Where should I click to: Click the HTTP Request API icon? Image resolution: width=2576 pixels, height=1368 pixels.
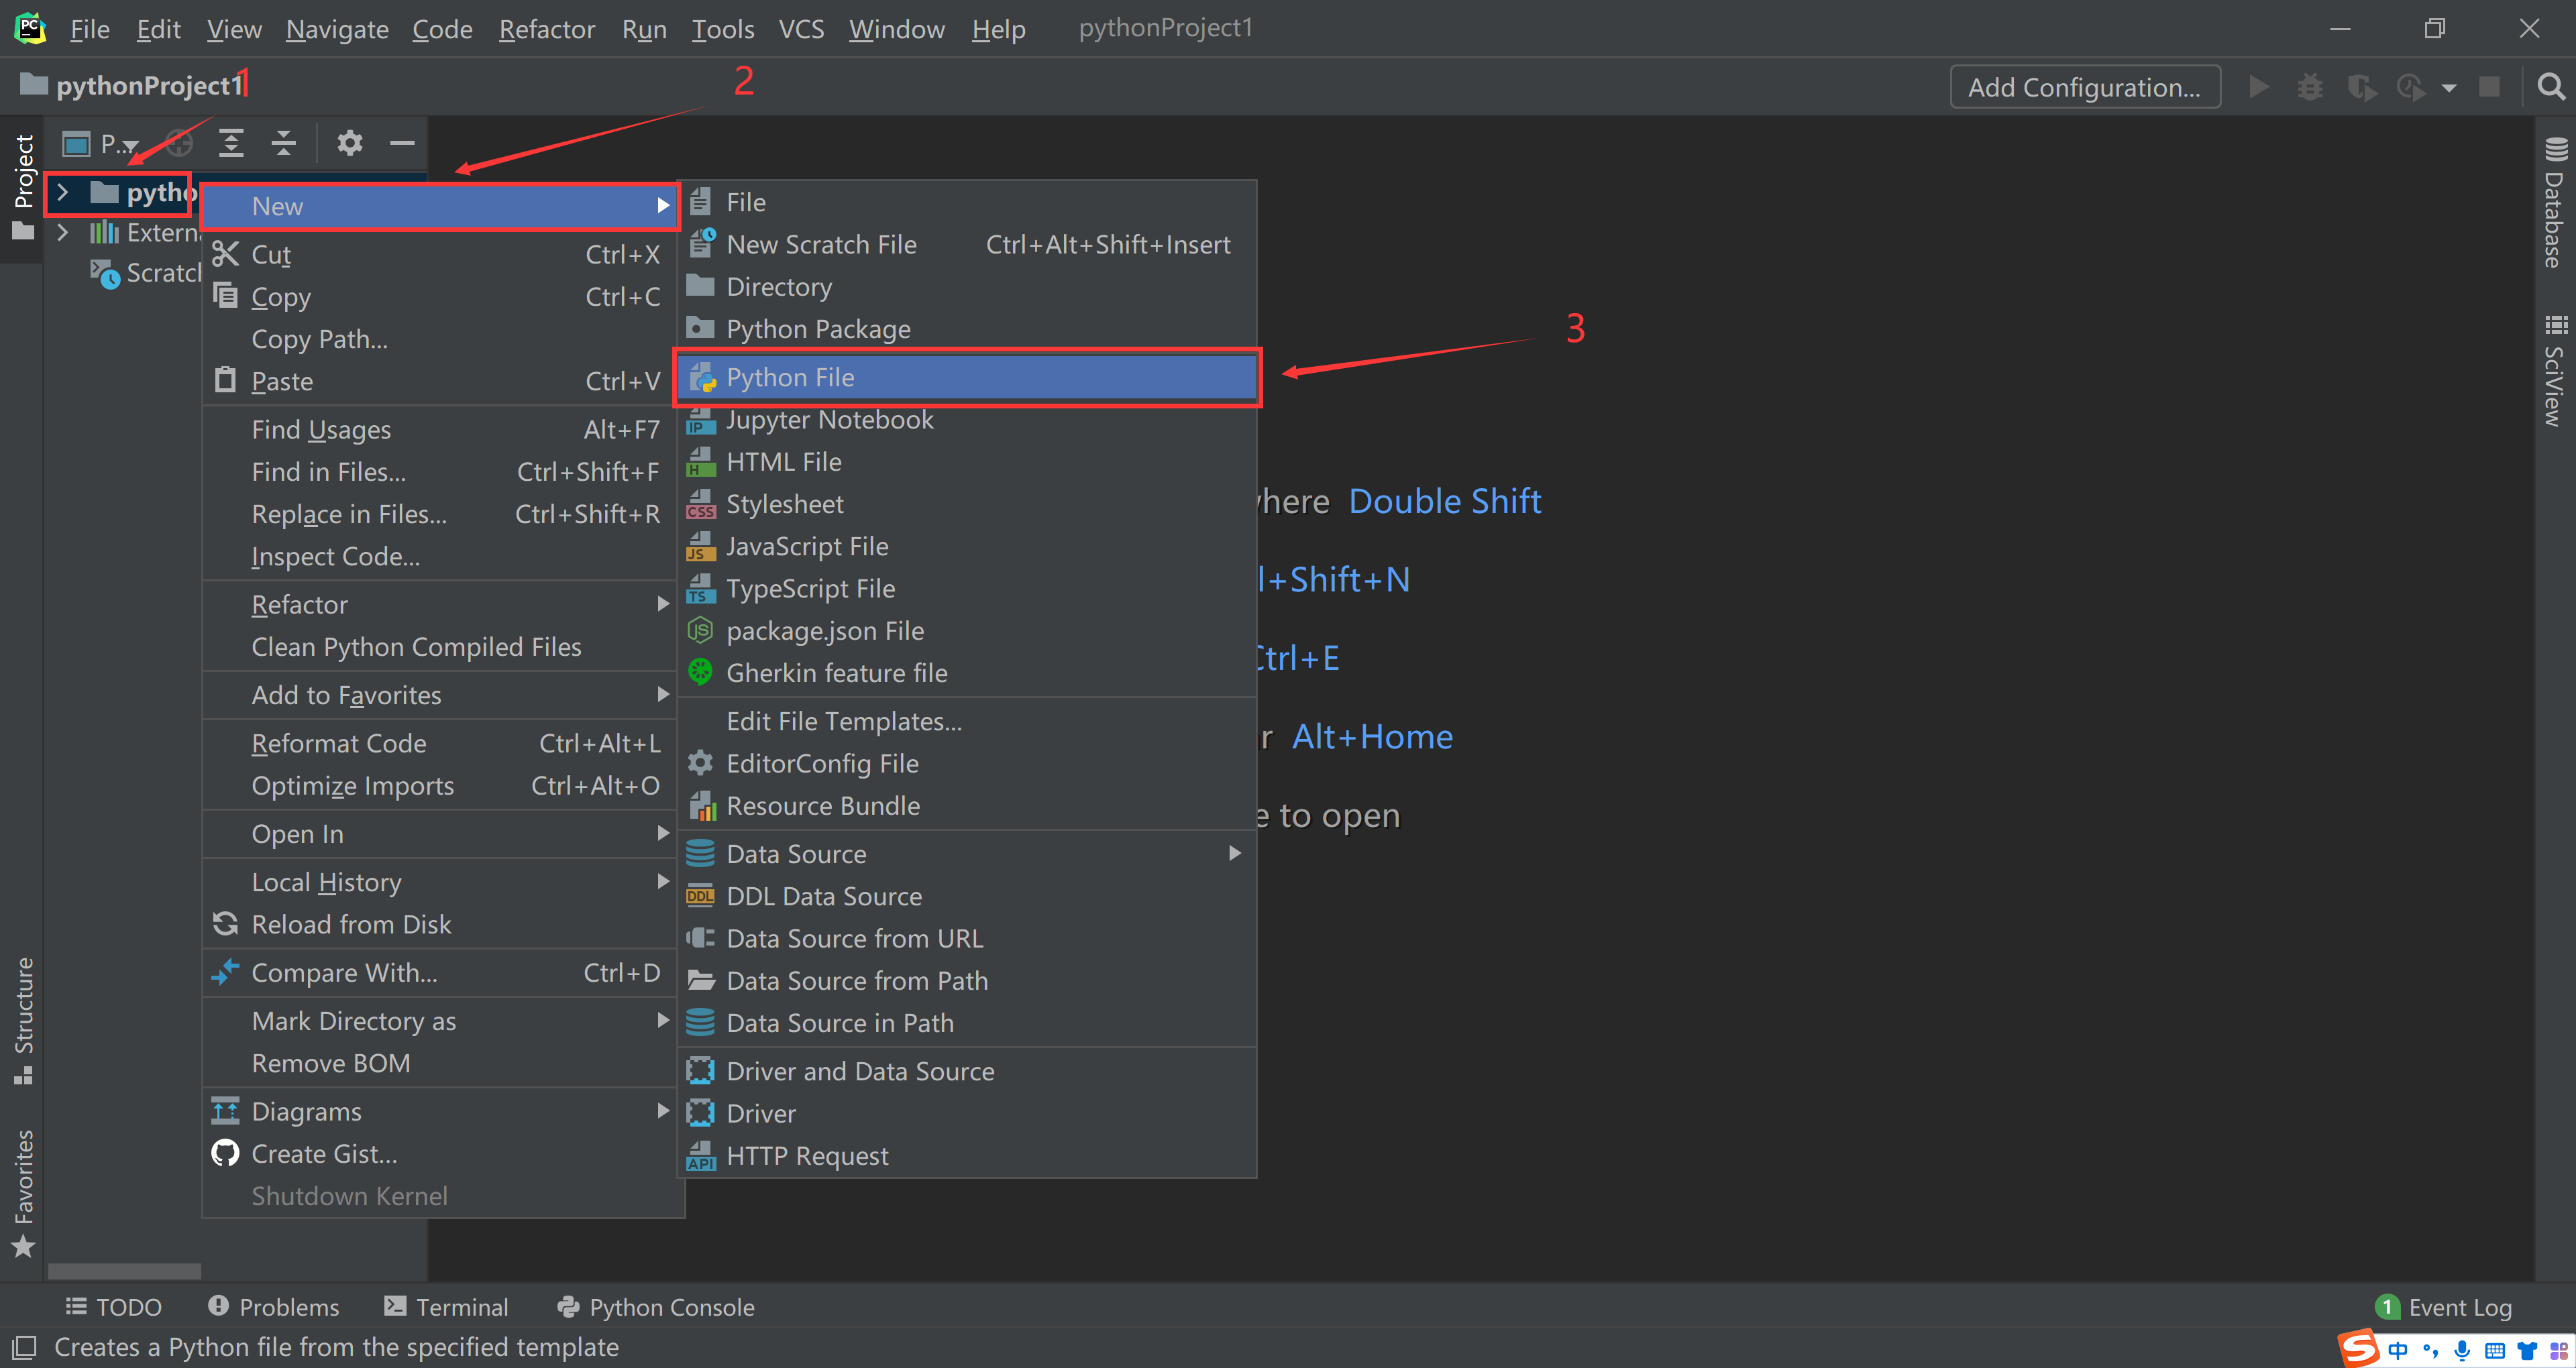700,1156
